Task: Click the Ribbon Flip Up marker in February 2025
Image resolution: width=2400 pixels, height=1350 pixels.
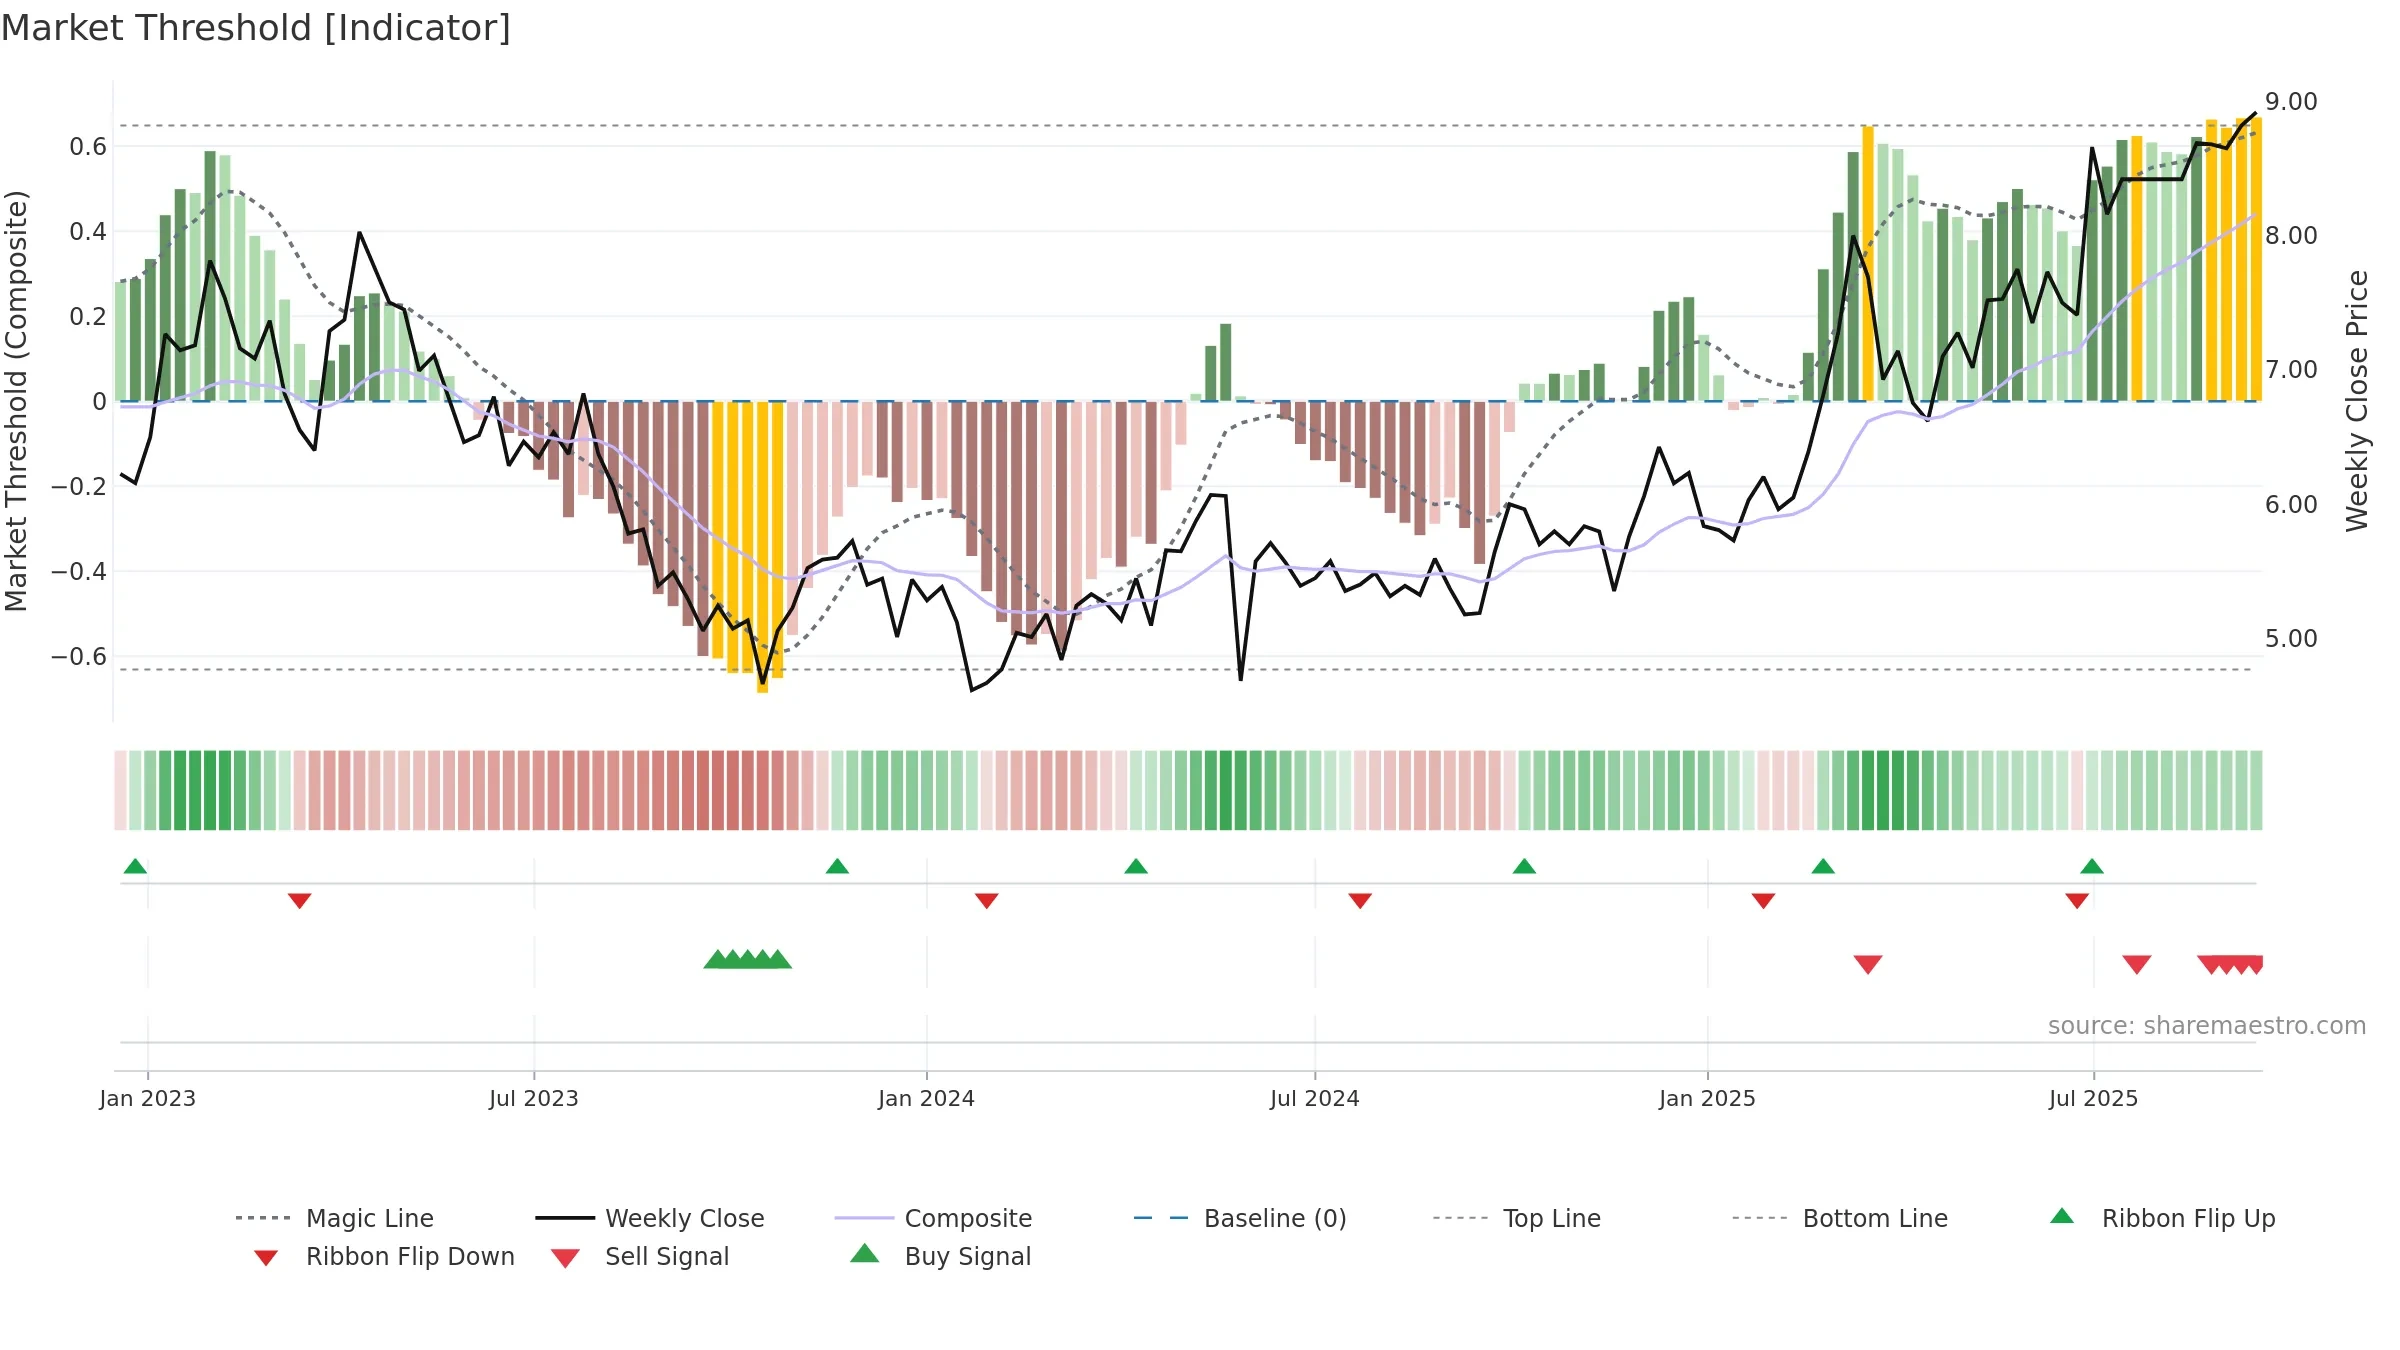Action: 1823,866
